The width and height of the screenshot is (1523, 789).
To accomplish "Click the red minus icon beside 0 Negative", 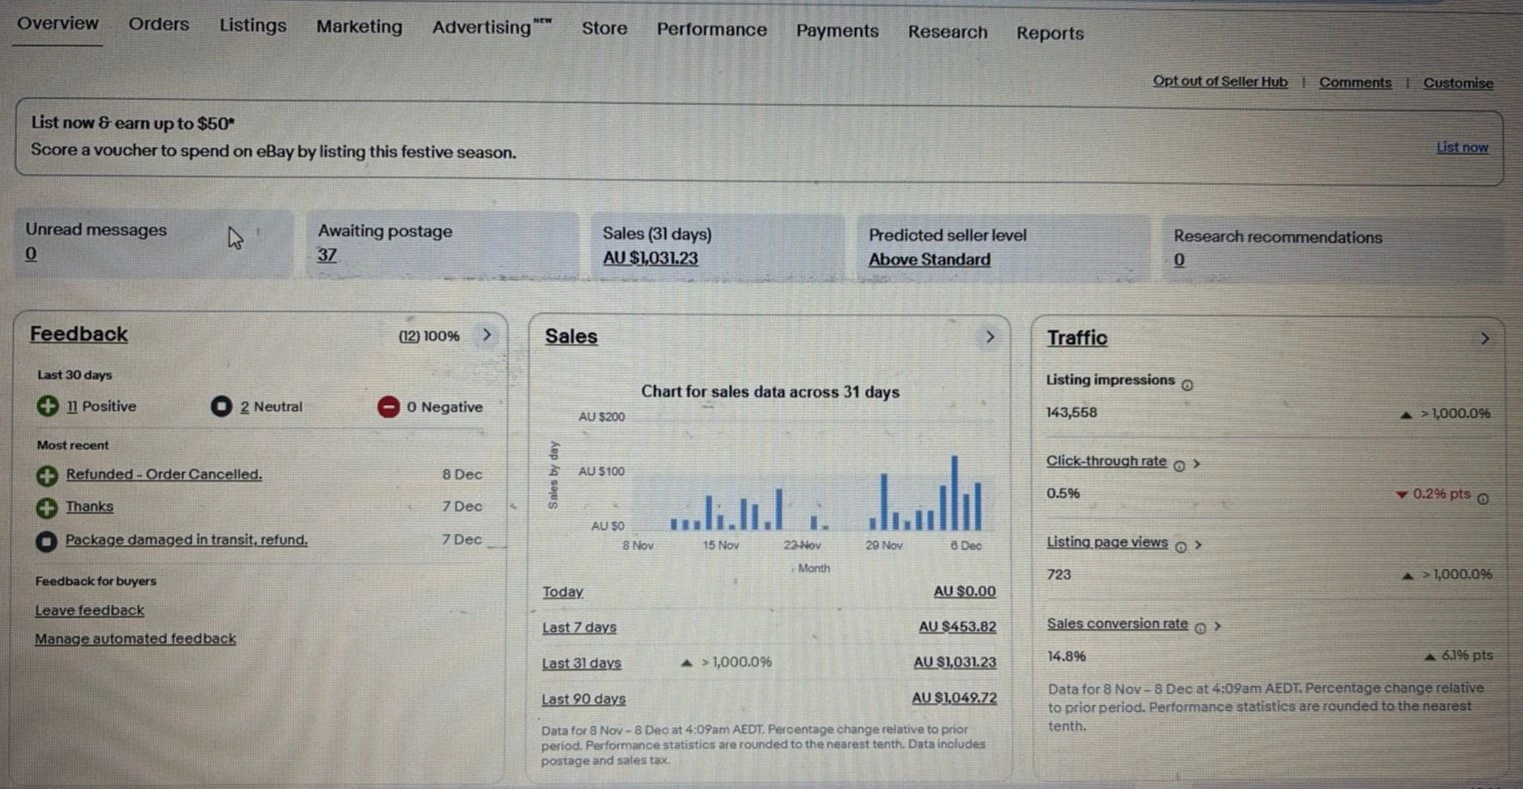I will click(388, 407).
